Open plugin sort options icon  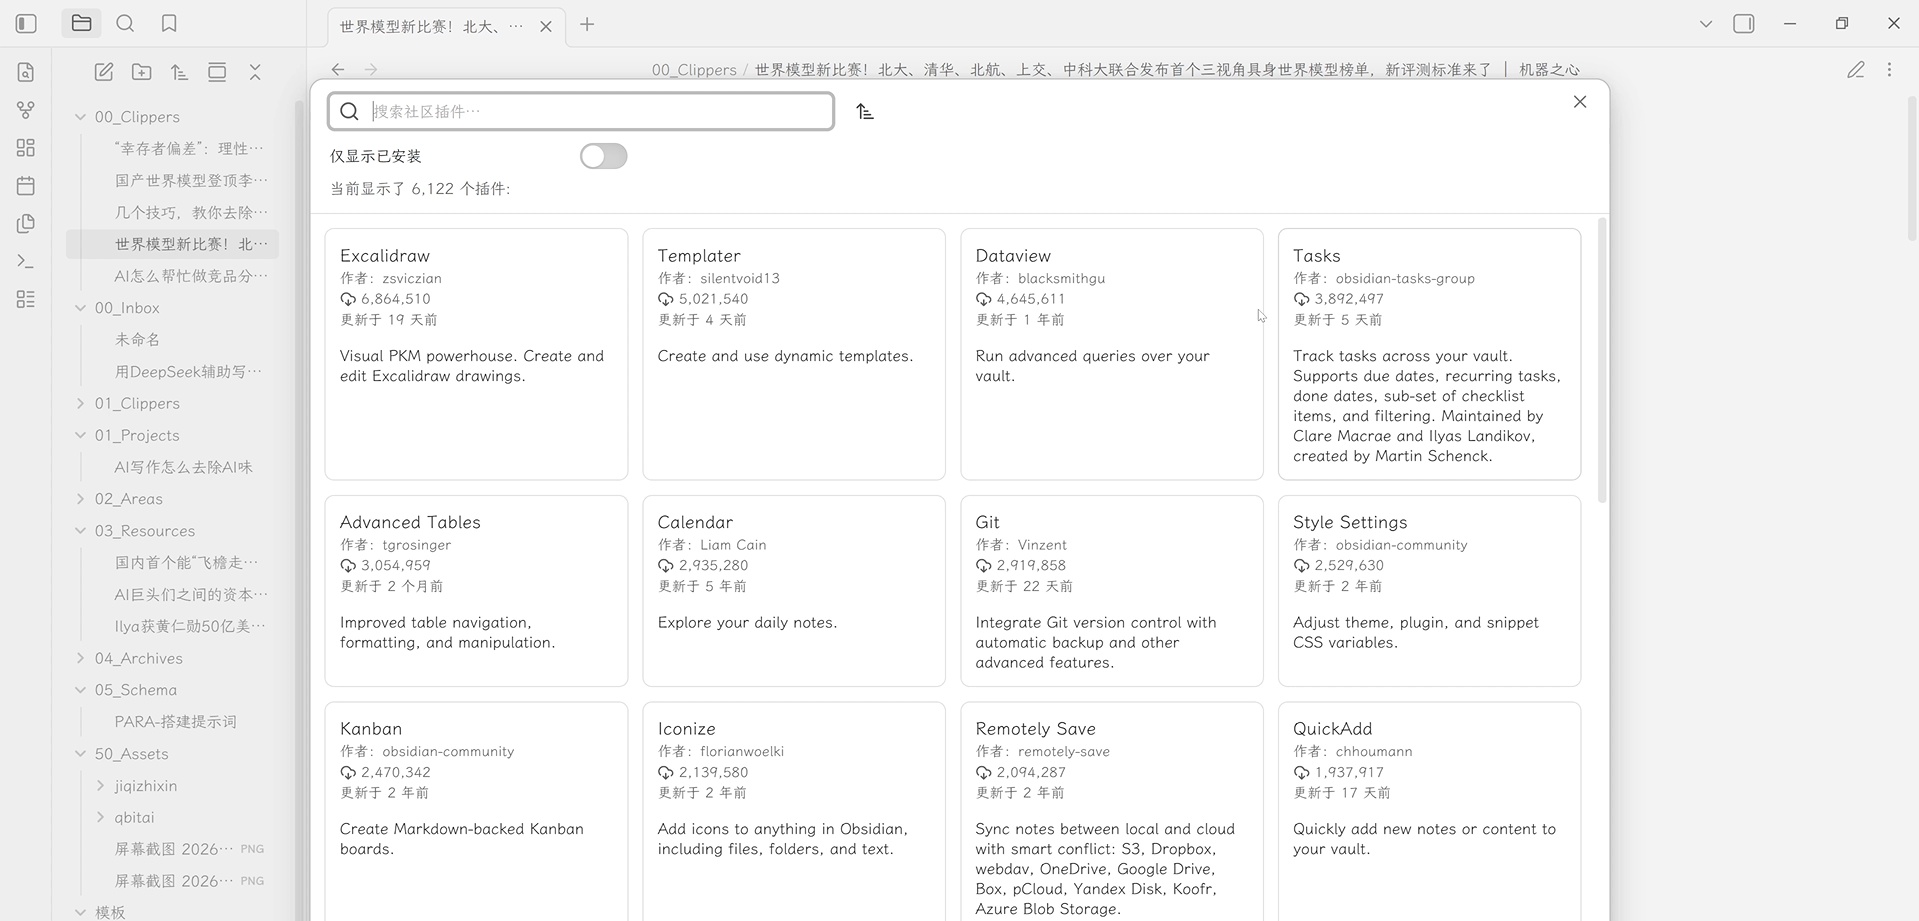865,111
